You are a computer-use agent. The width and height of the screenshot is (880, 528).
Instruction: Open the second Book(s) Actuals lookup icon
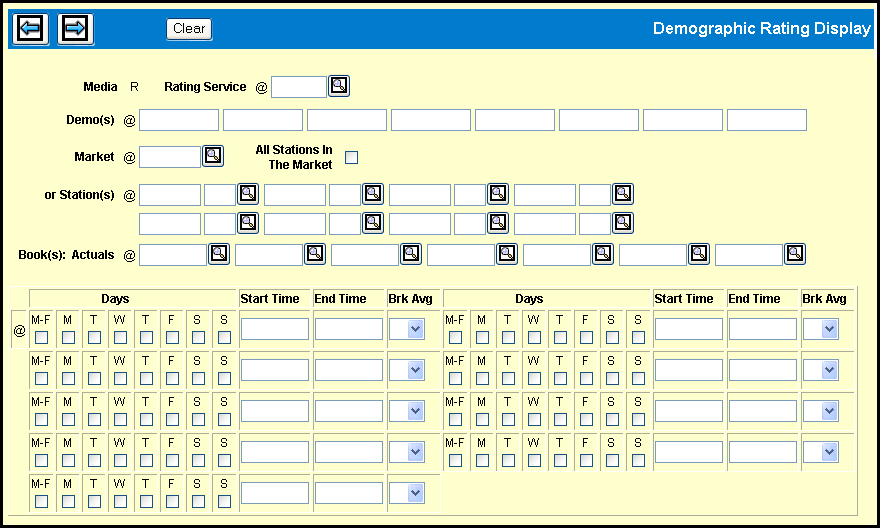point(315,254)
